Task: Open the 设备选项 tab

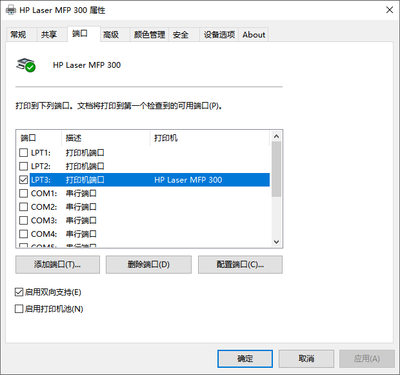Action: (x=219, y=35)
